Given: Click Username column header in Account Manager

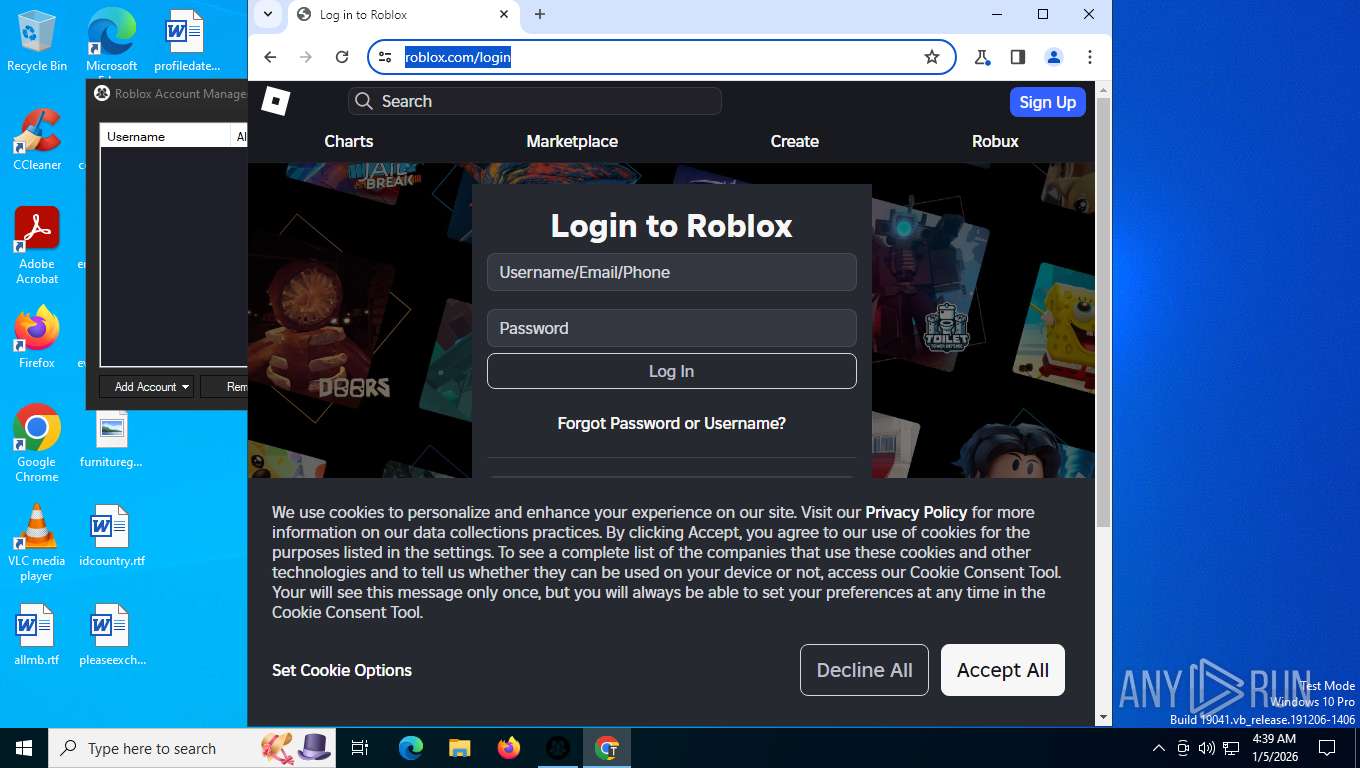Looking at the screenshot, I should (x=165, y=136).
